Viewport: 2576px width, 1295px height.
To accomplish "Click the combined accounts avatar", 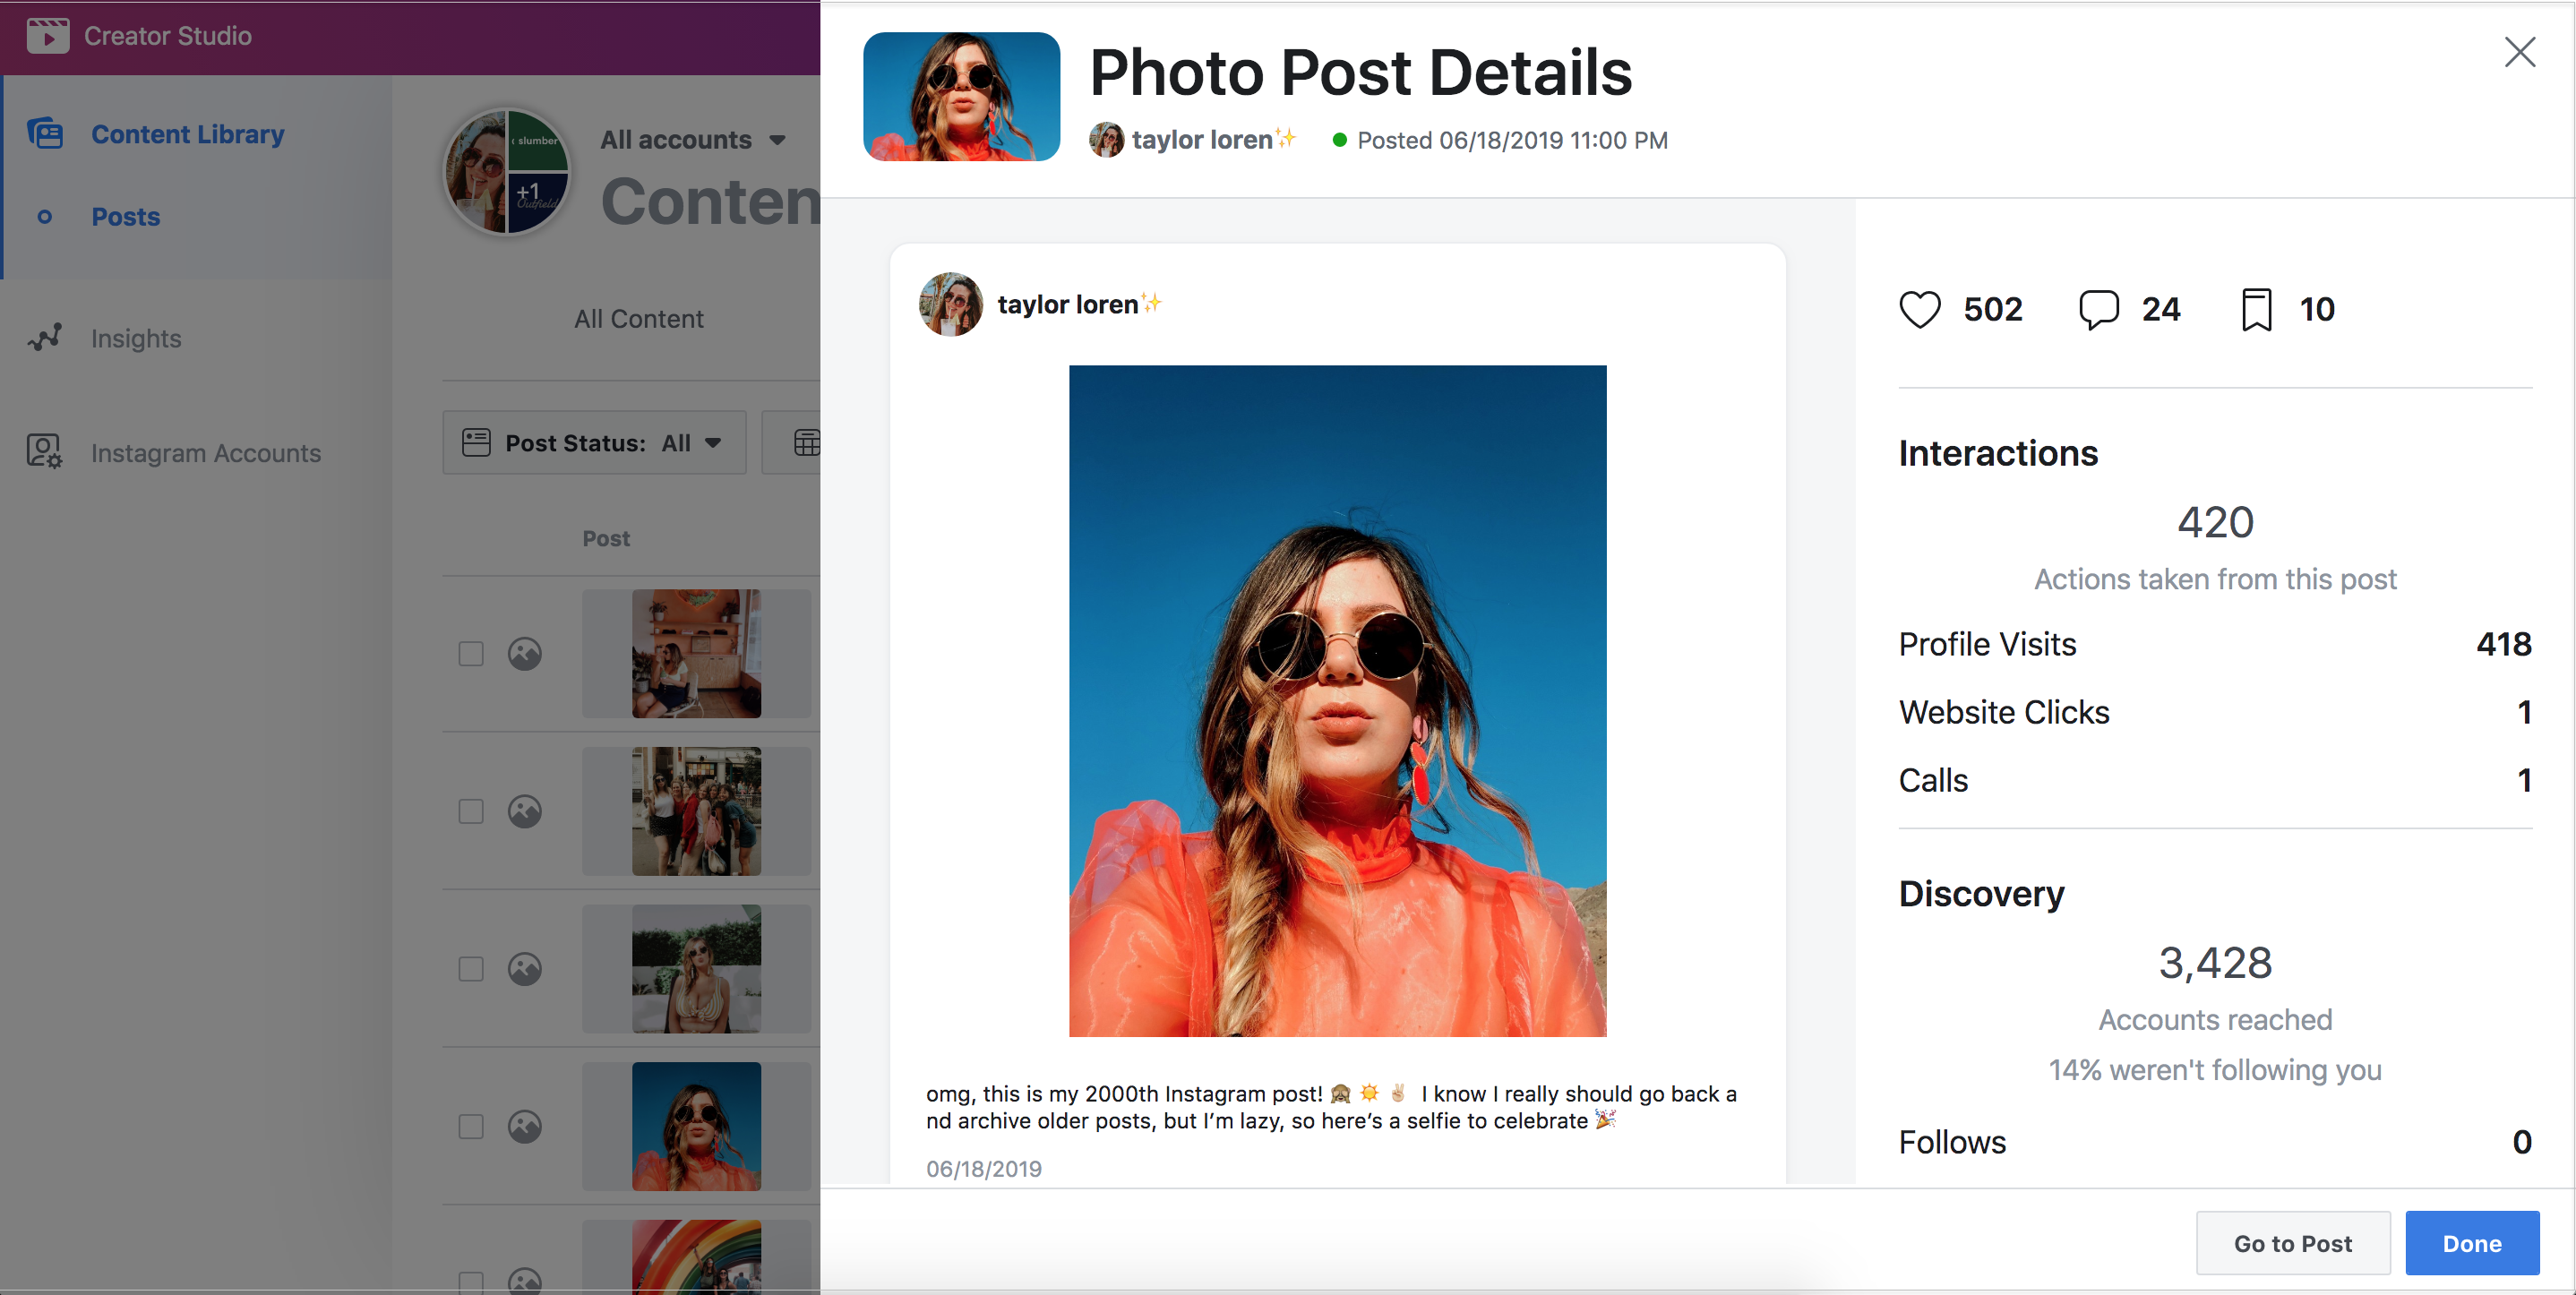I will click(508, 172).
